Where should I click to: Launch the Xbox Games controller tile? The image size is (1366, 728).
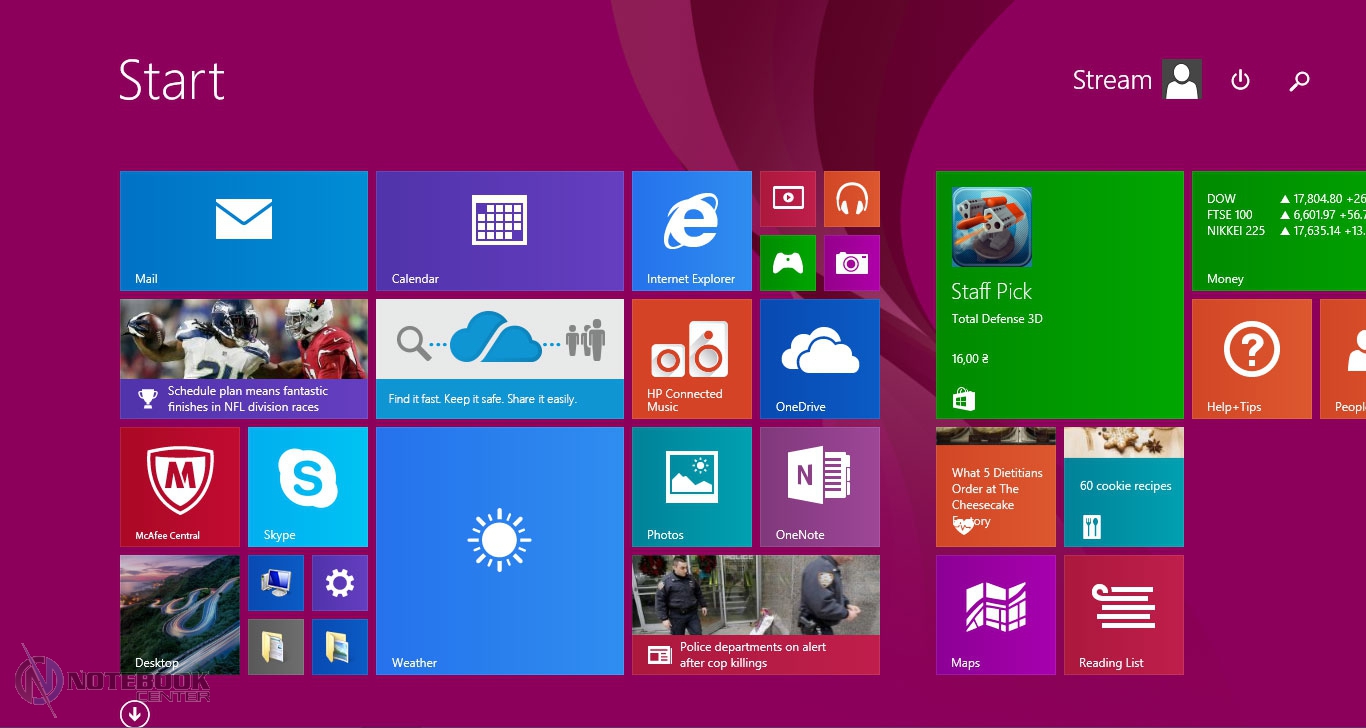click(788, 262)
